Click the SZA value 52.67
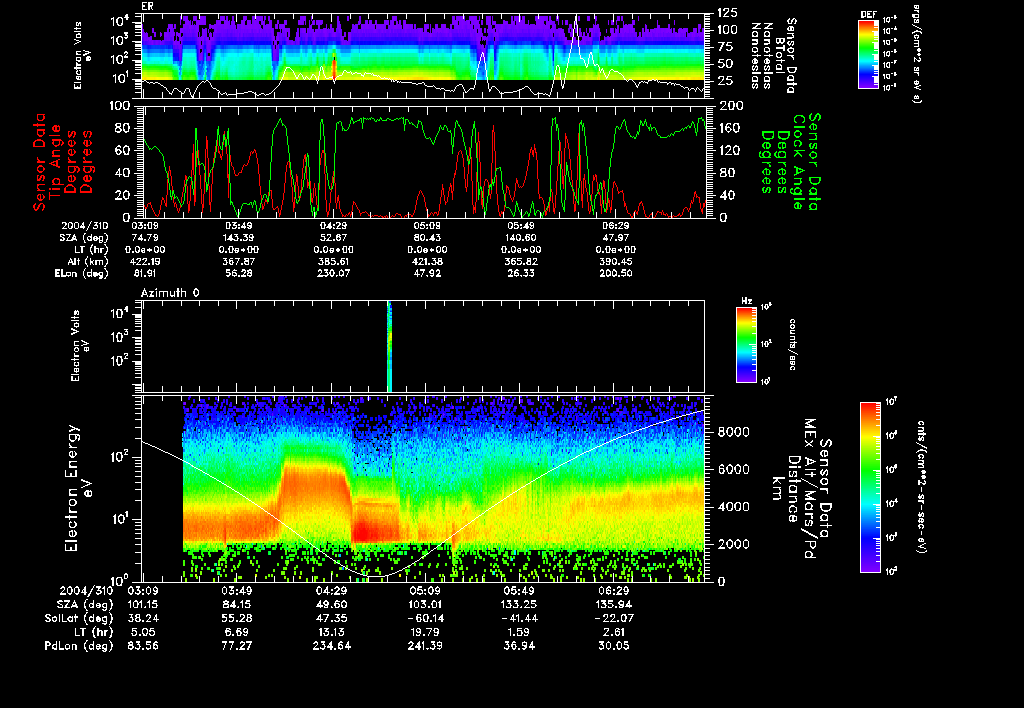 332,238
